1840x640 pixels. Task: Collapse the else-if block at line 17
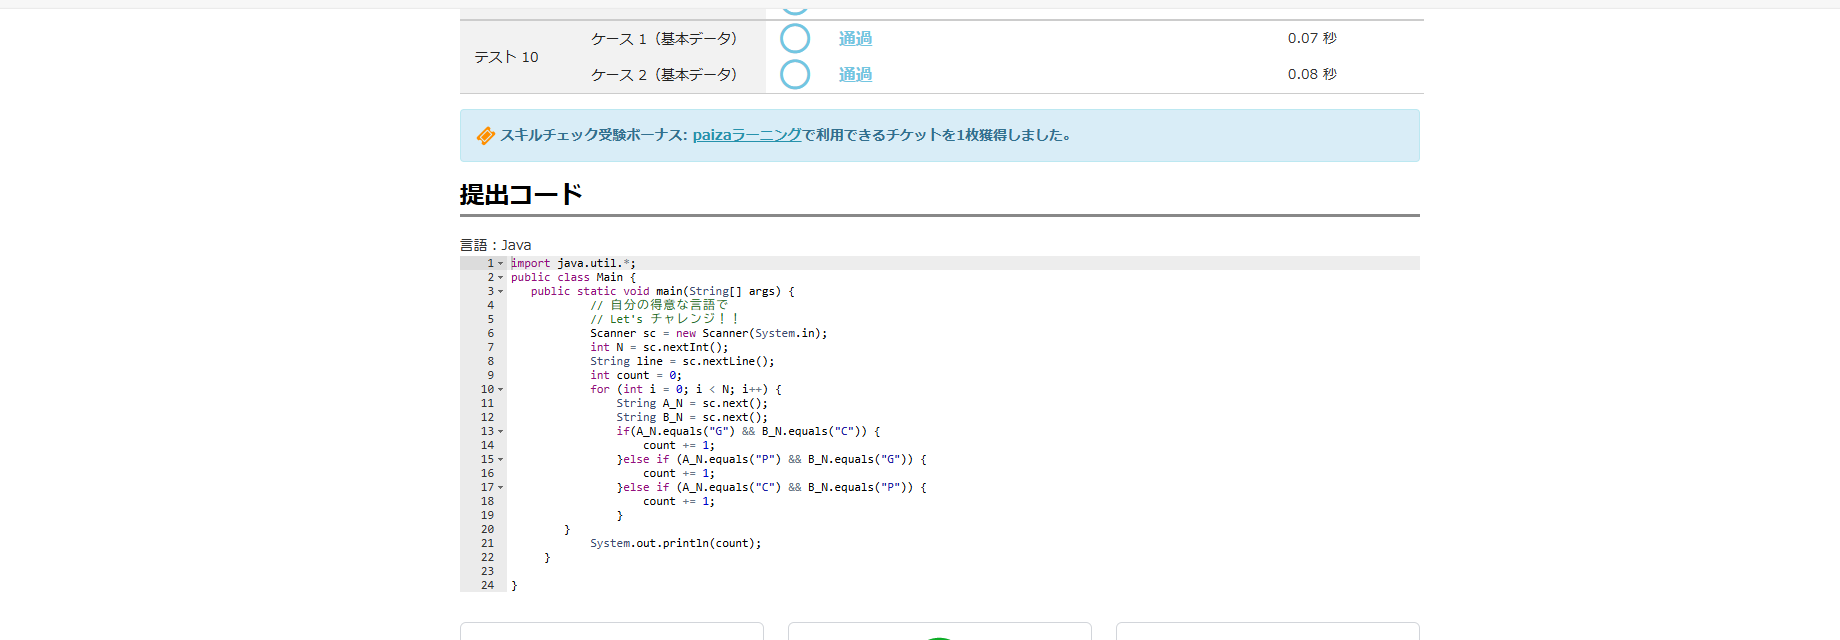(501, 488)
